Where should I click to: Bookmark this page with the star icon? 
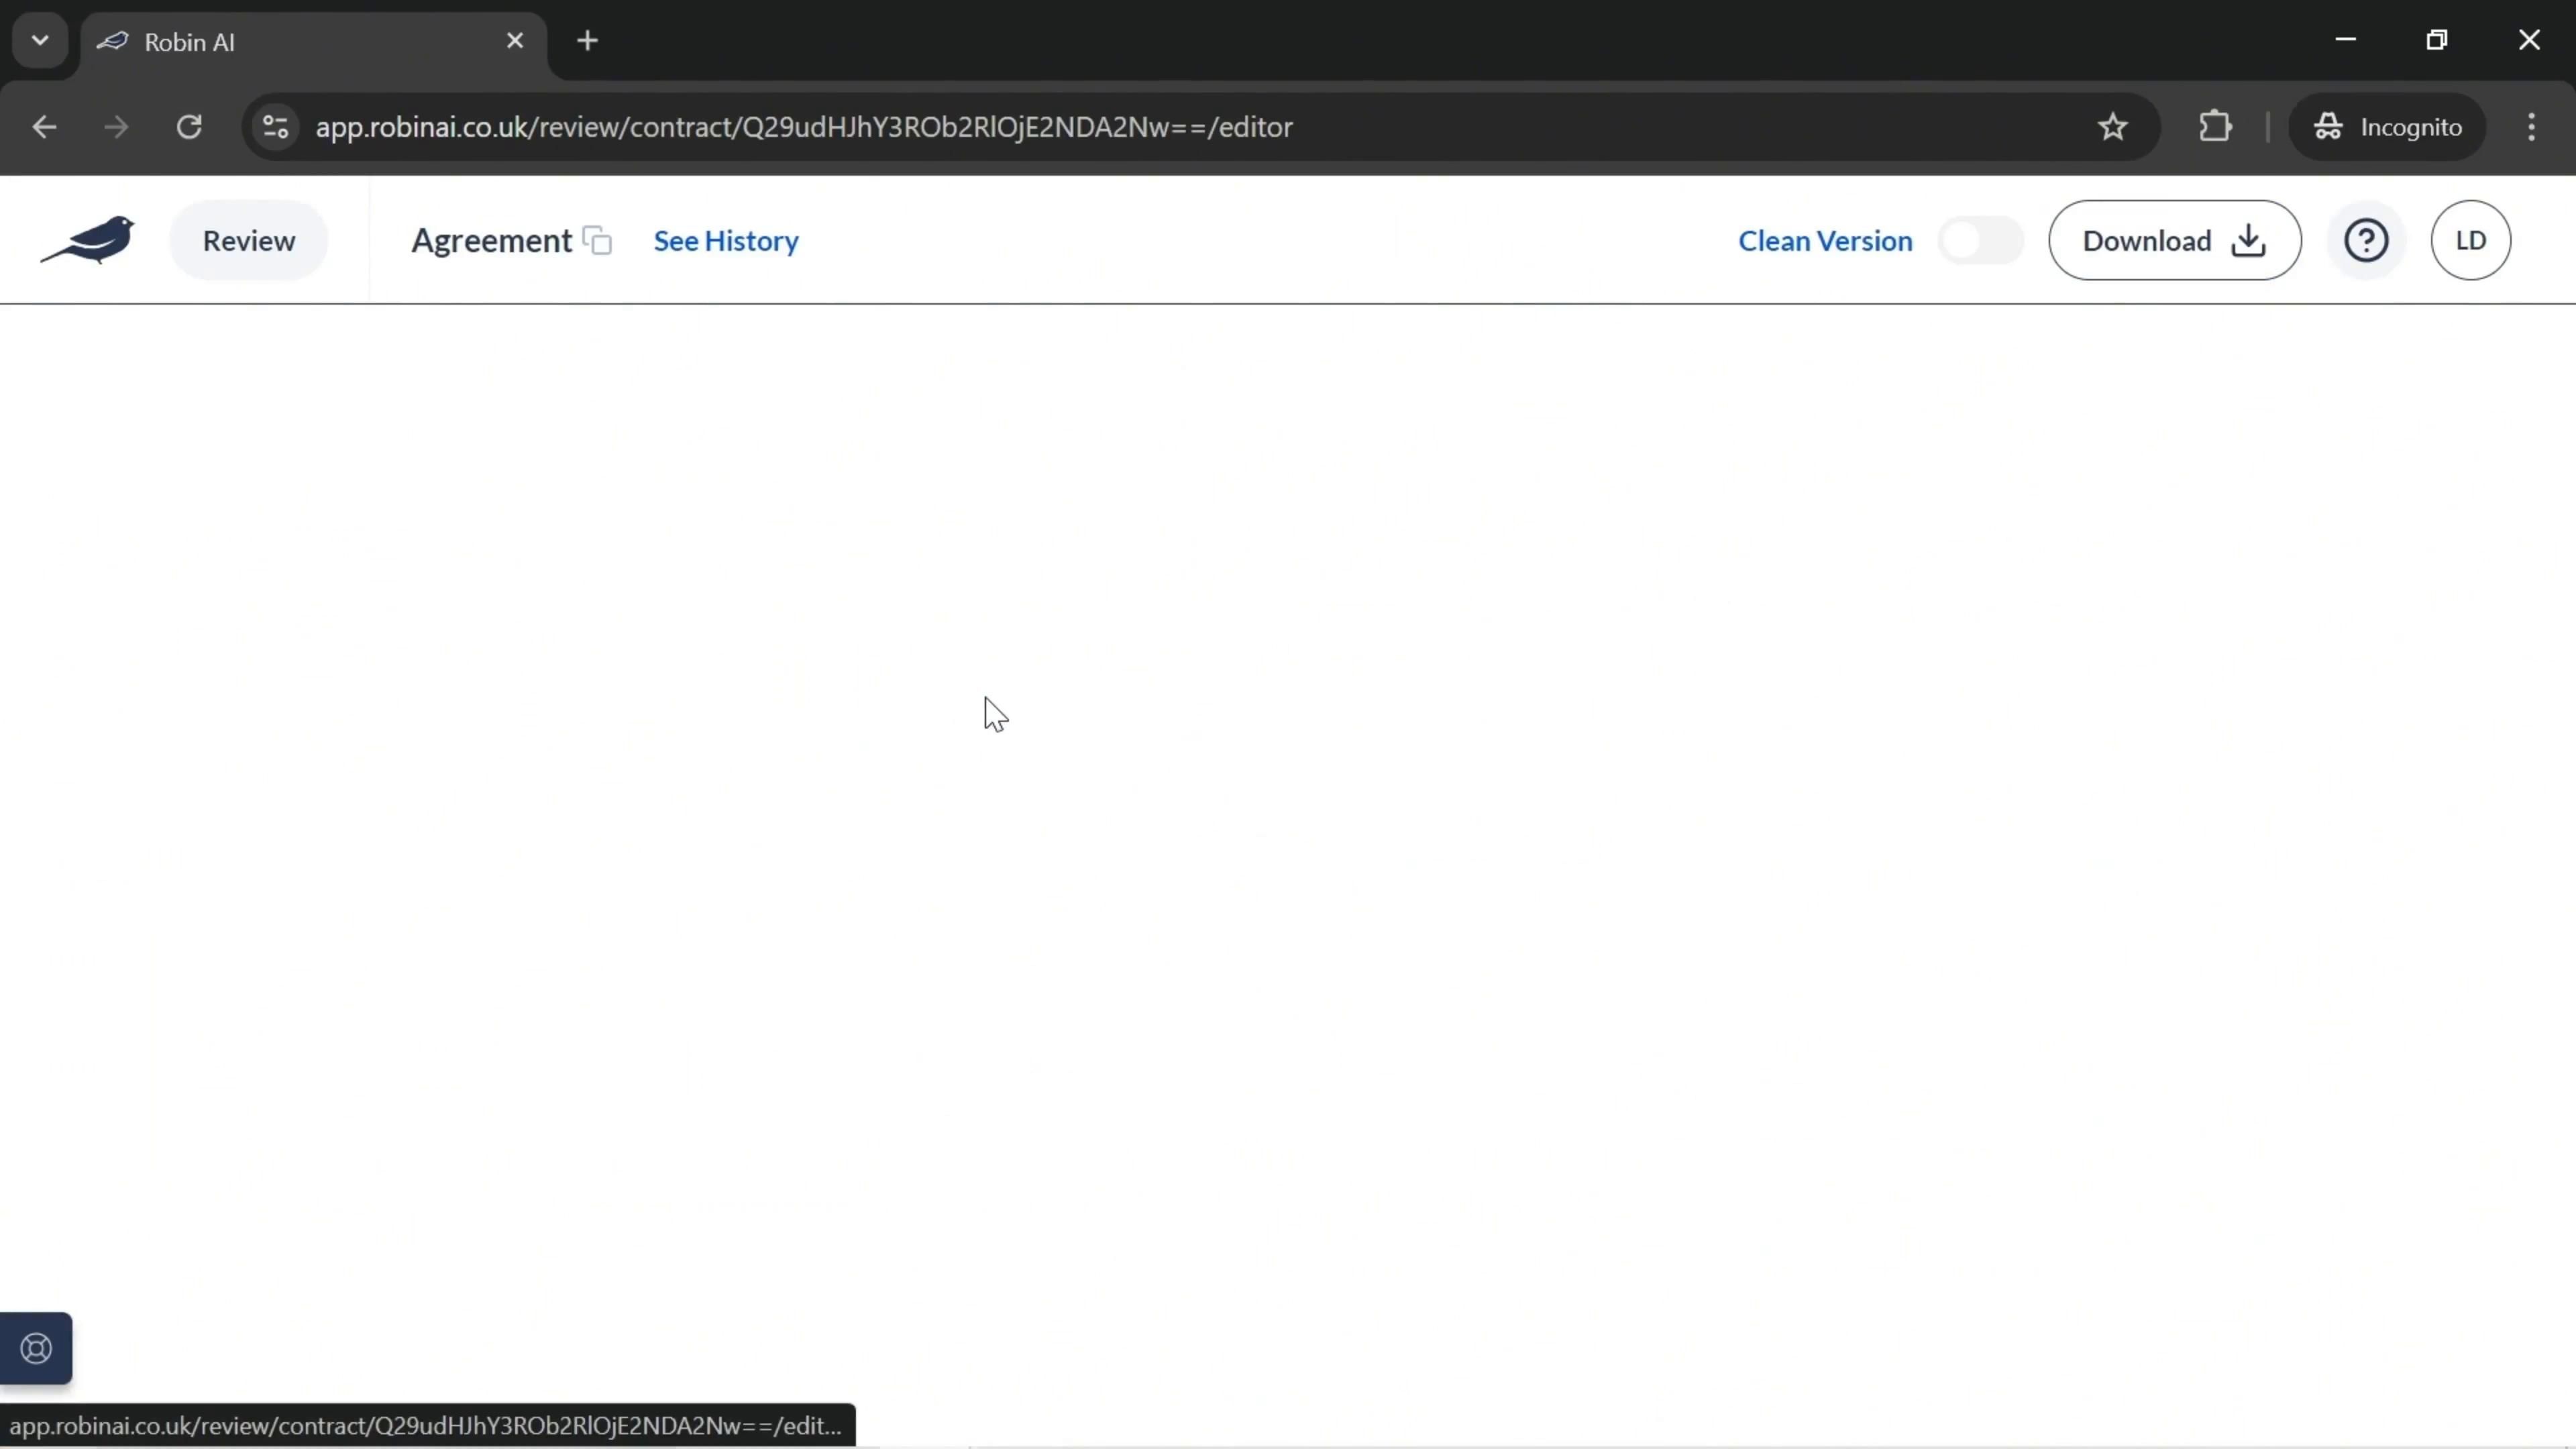(x=2112, y=127)
